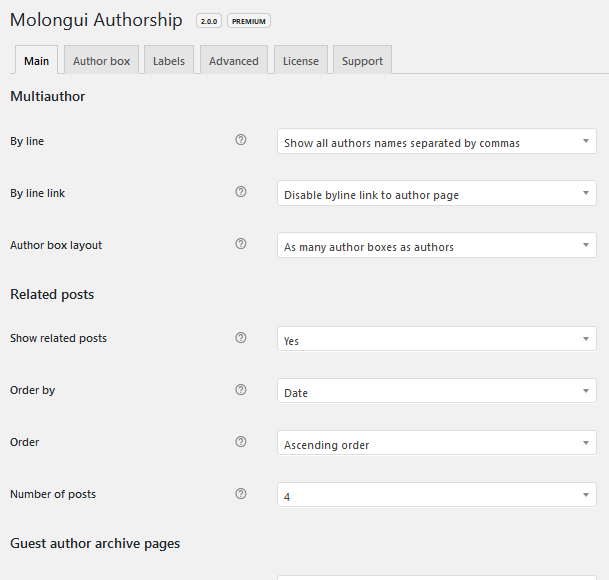Image resolution: width=609 pixels, height=580 pixels.
Task: Click help icon for Author box layout
Action: pyautogui.click(x=240, y=244)
